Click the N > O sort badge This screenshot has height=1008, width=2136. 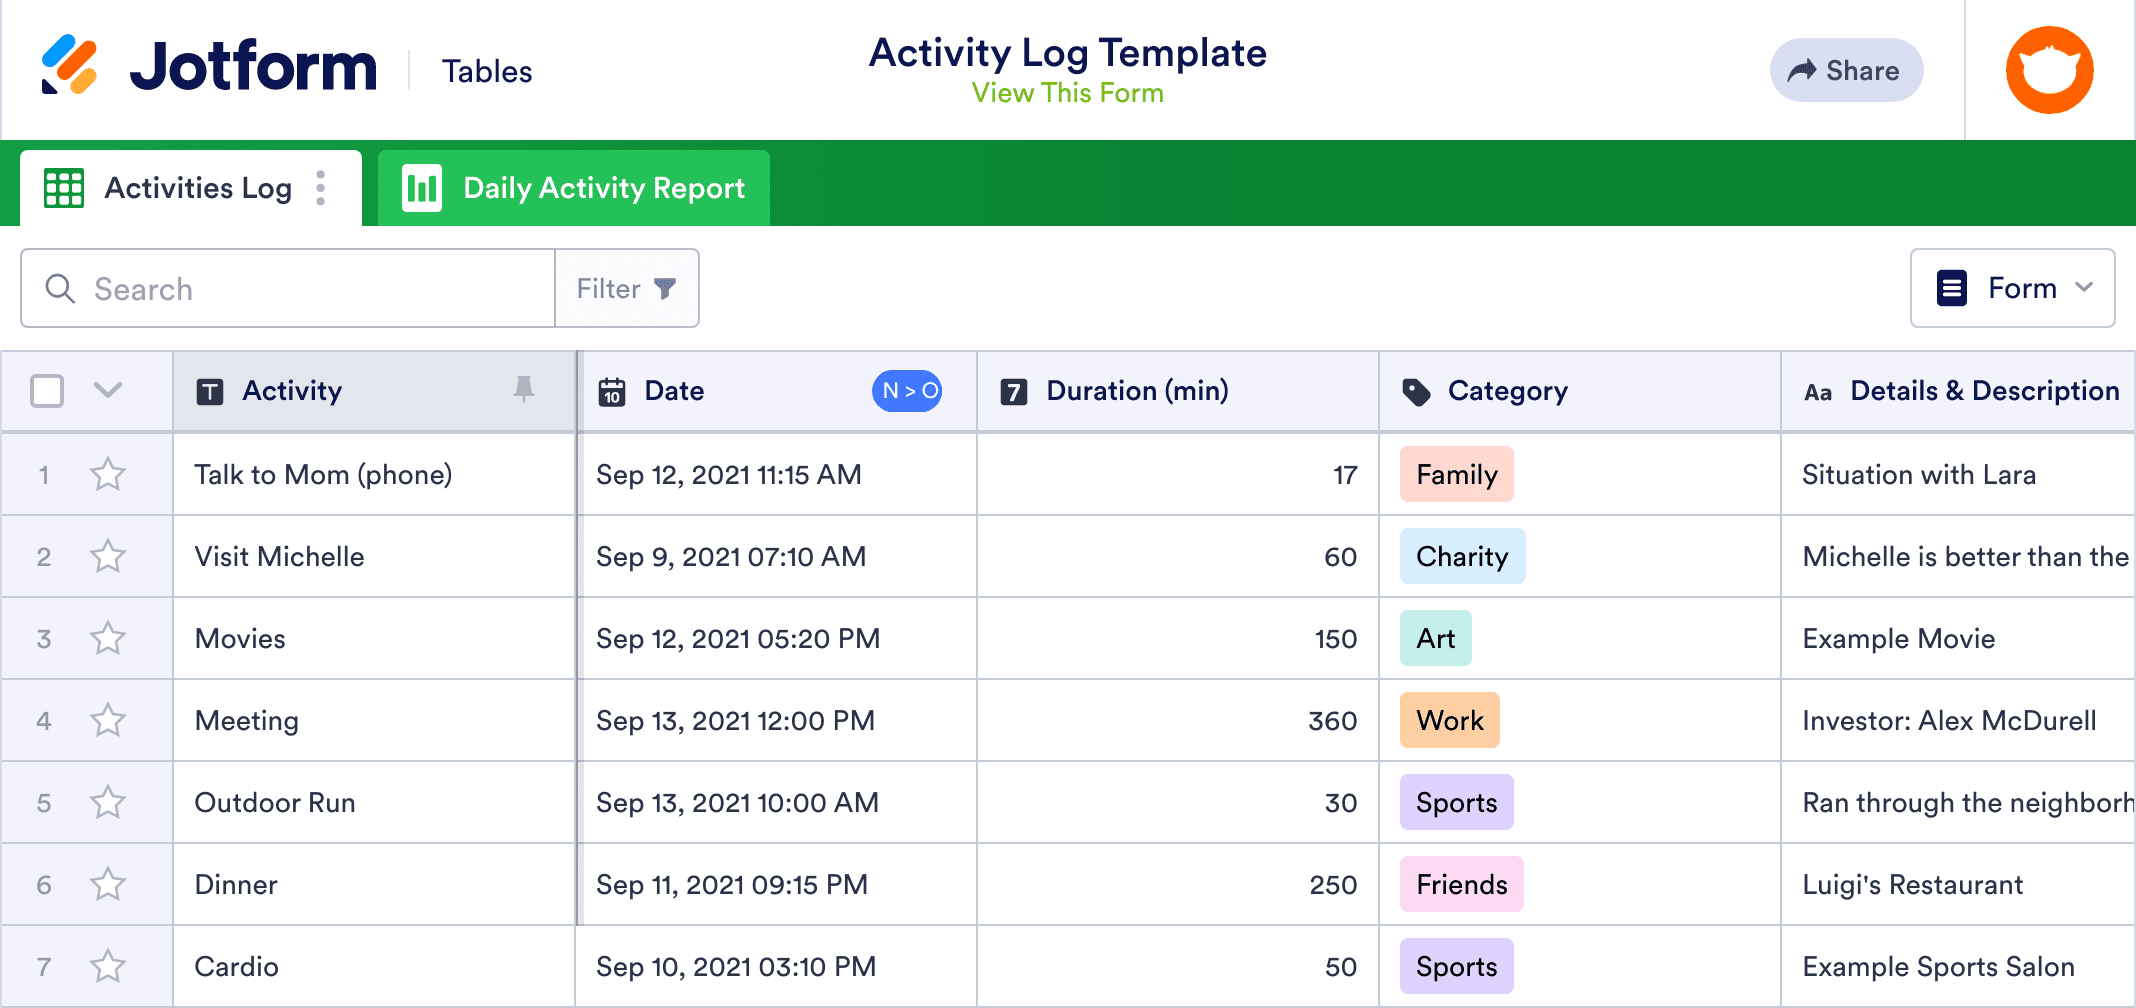(x=908, y=391)
